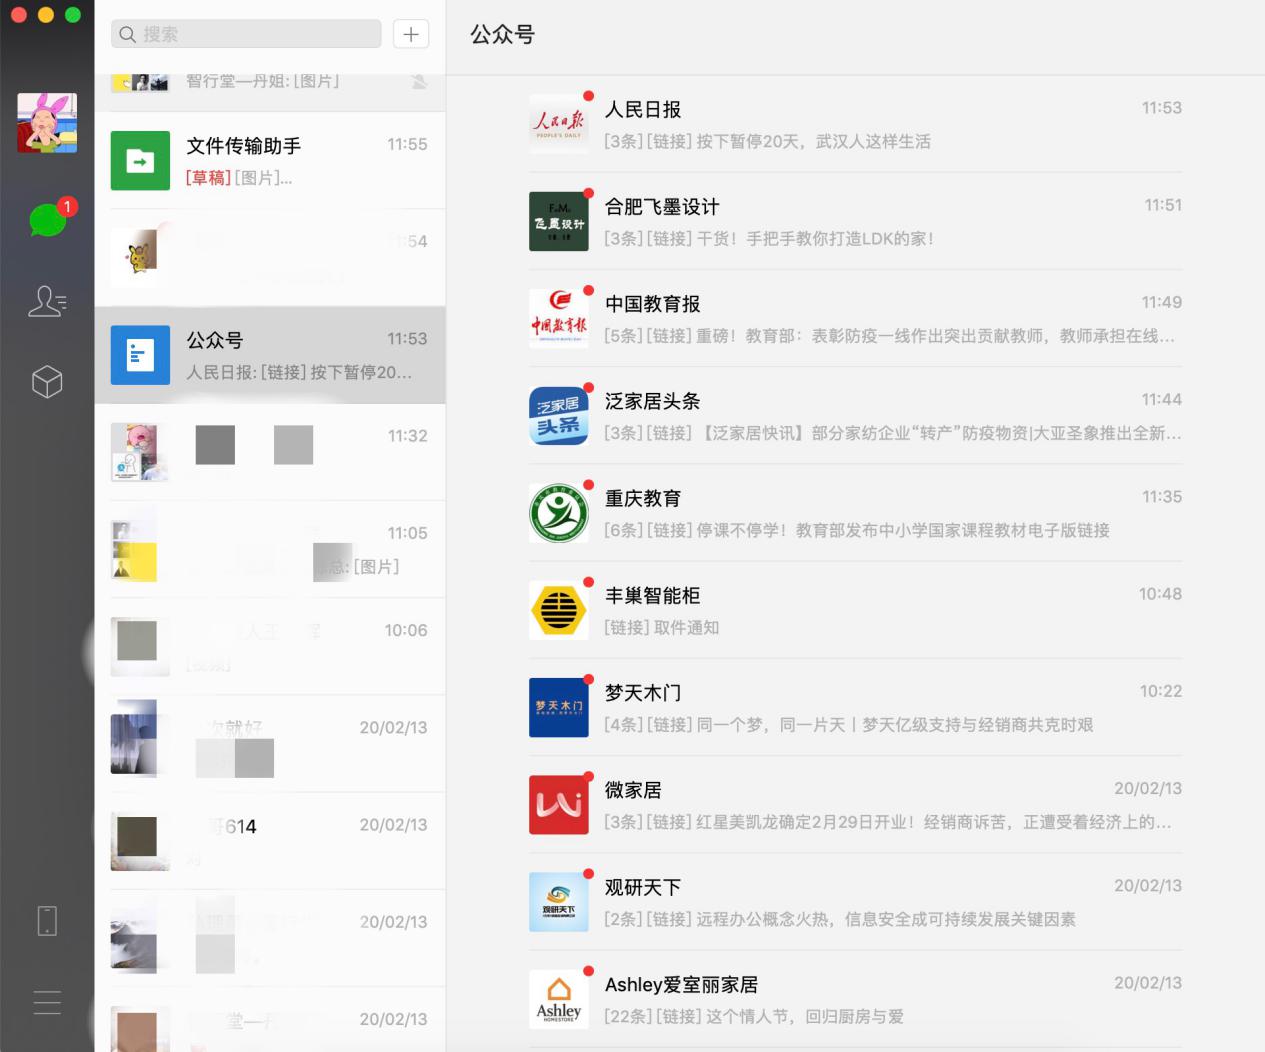
Task: Click preview 同一个梦，同一片天
Action: point(849,724)
